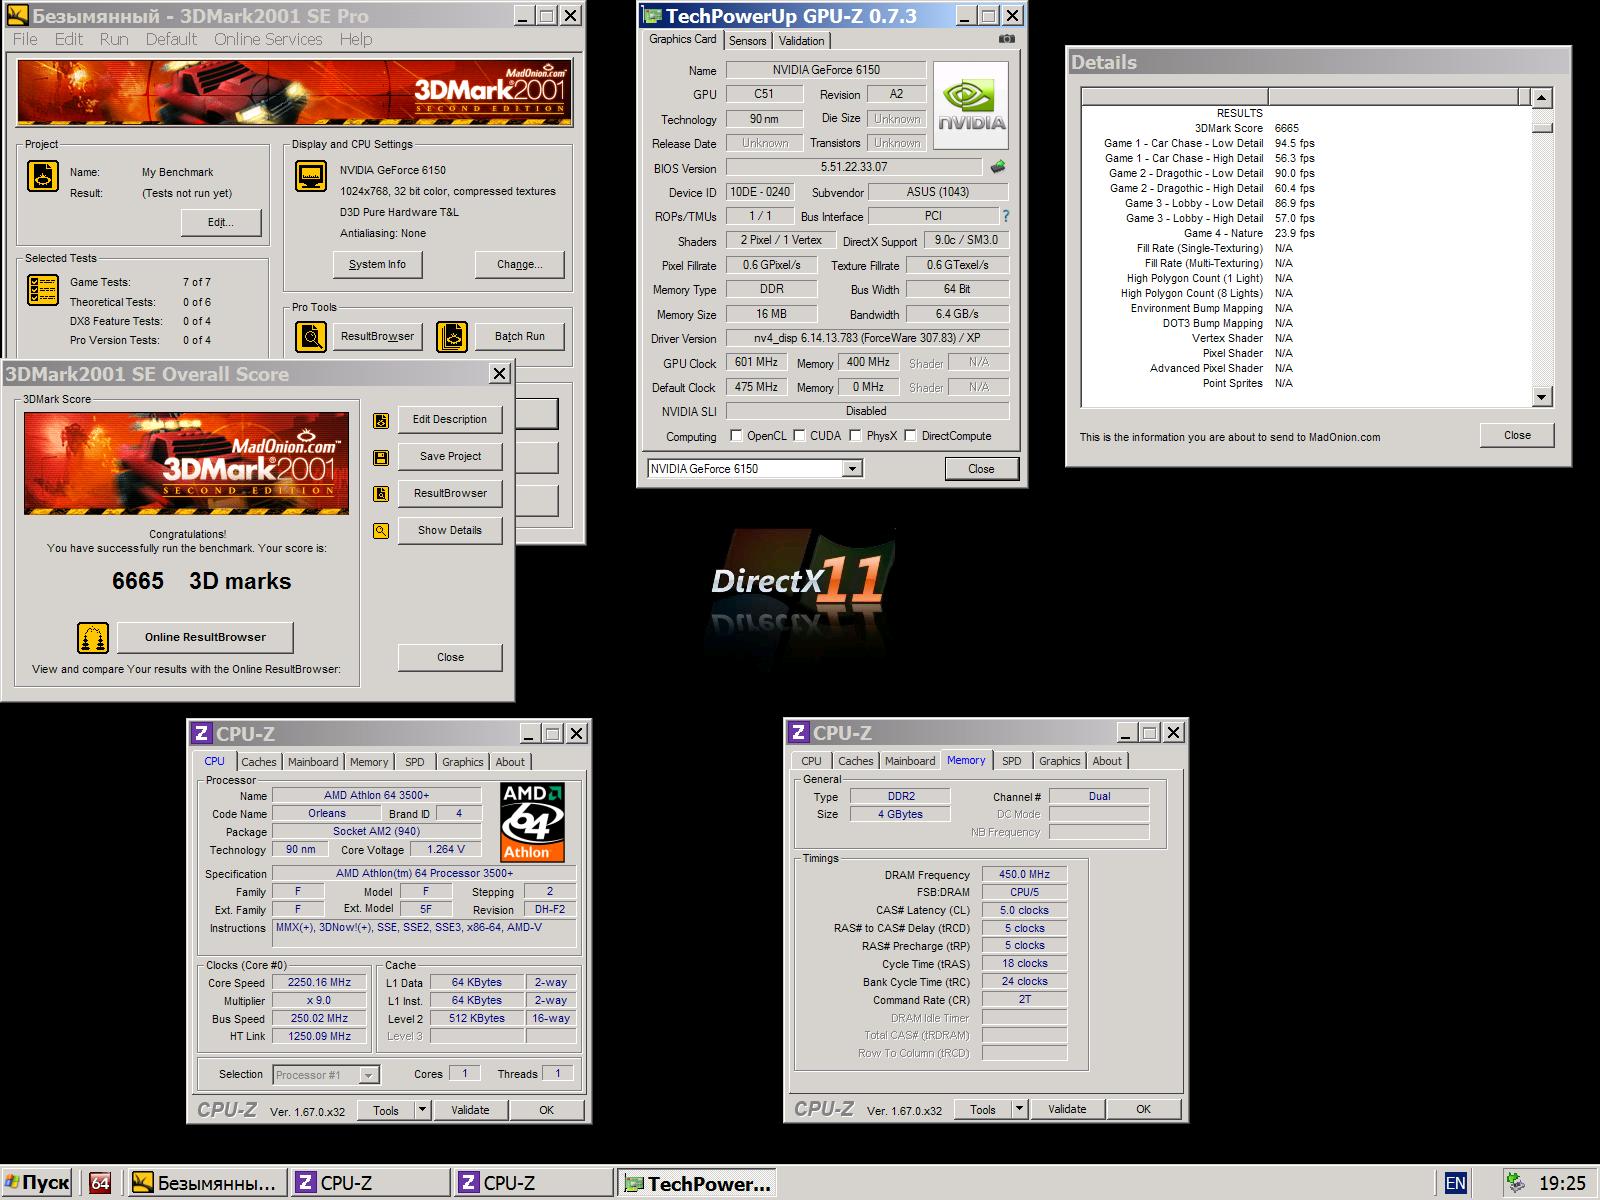This screenshot has width=1600, height=1200.
Task: Click the Details list scroll up arrow
Action: coord(1541,98)
